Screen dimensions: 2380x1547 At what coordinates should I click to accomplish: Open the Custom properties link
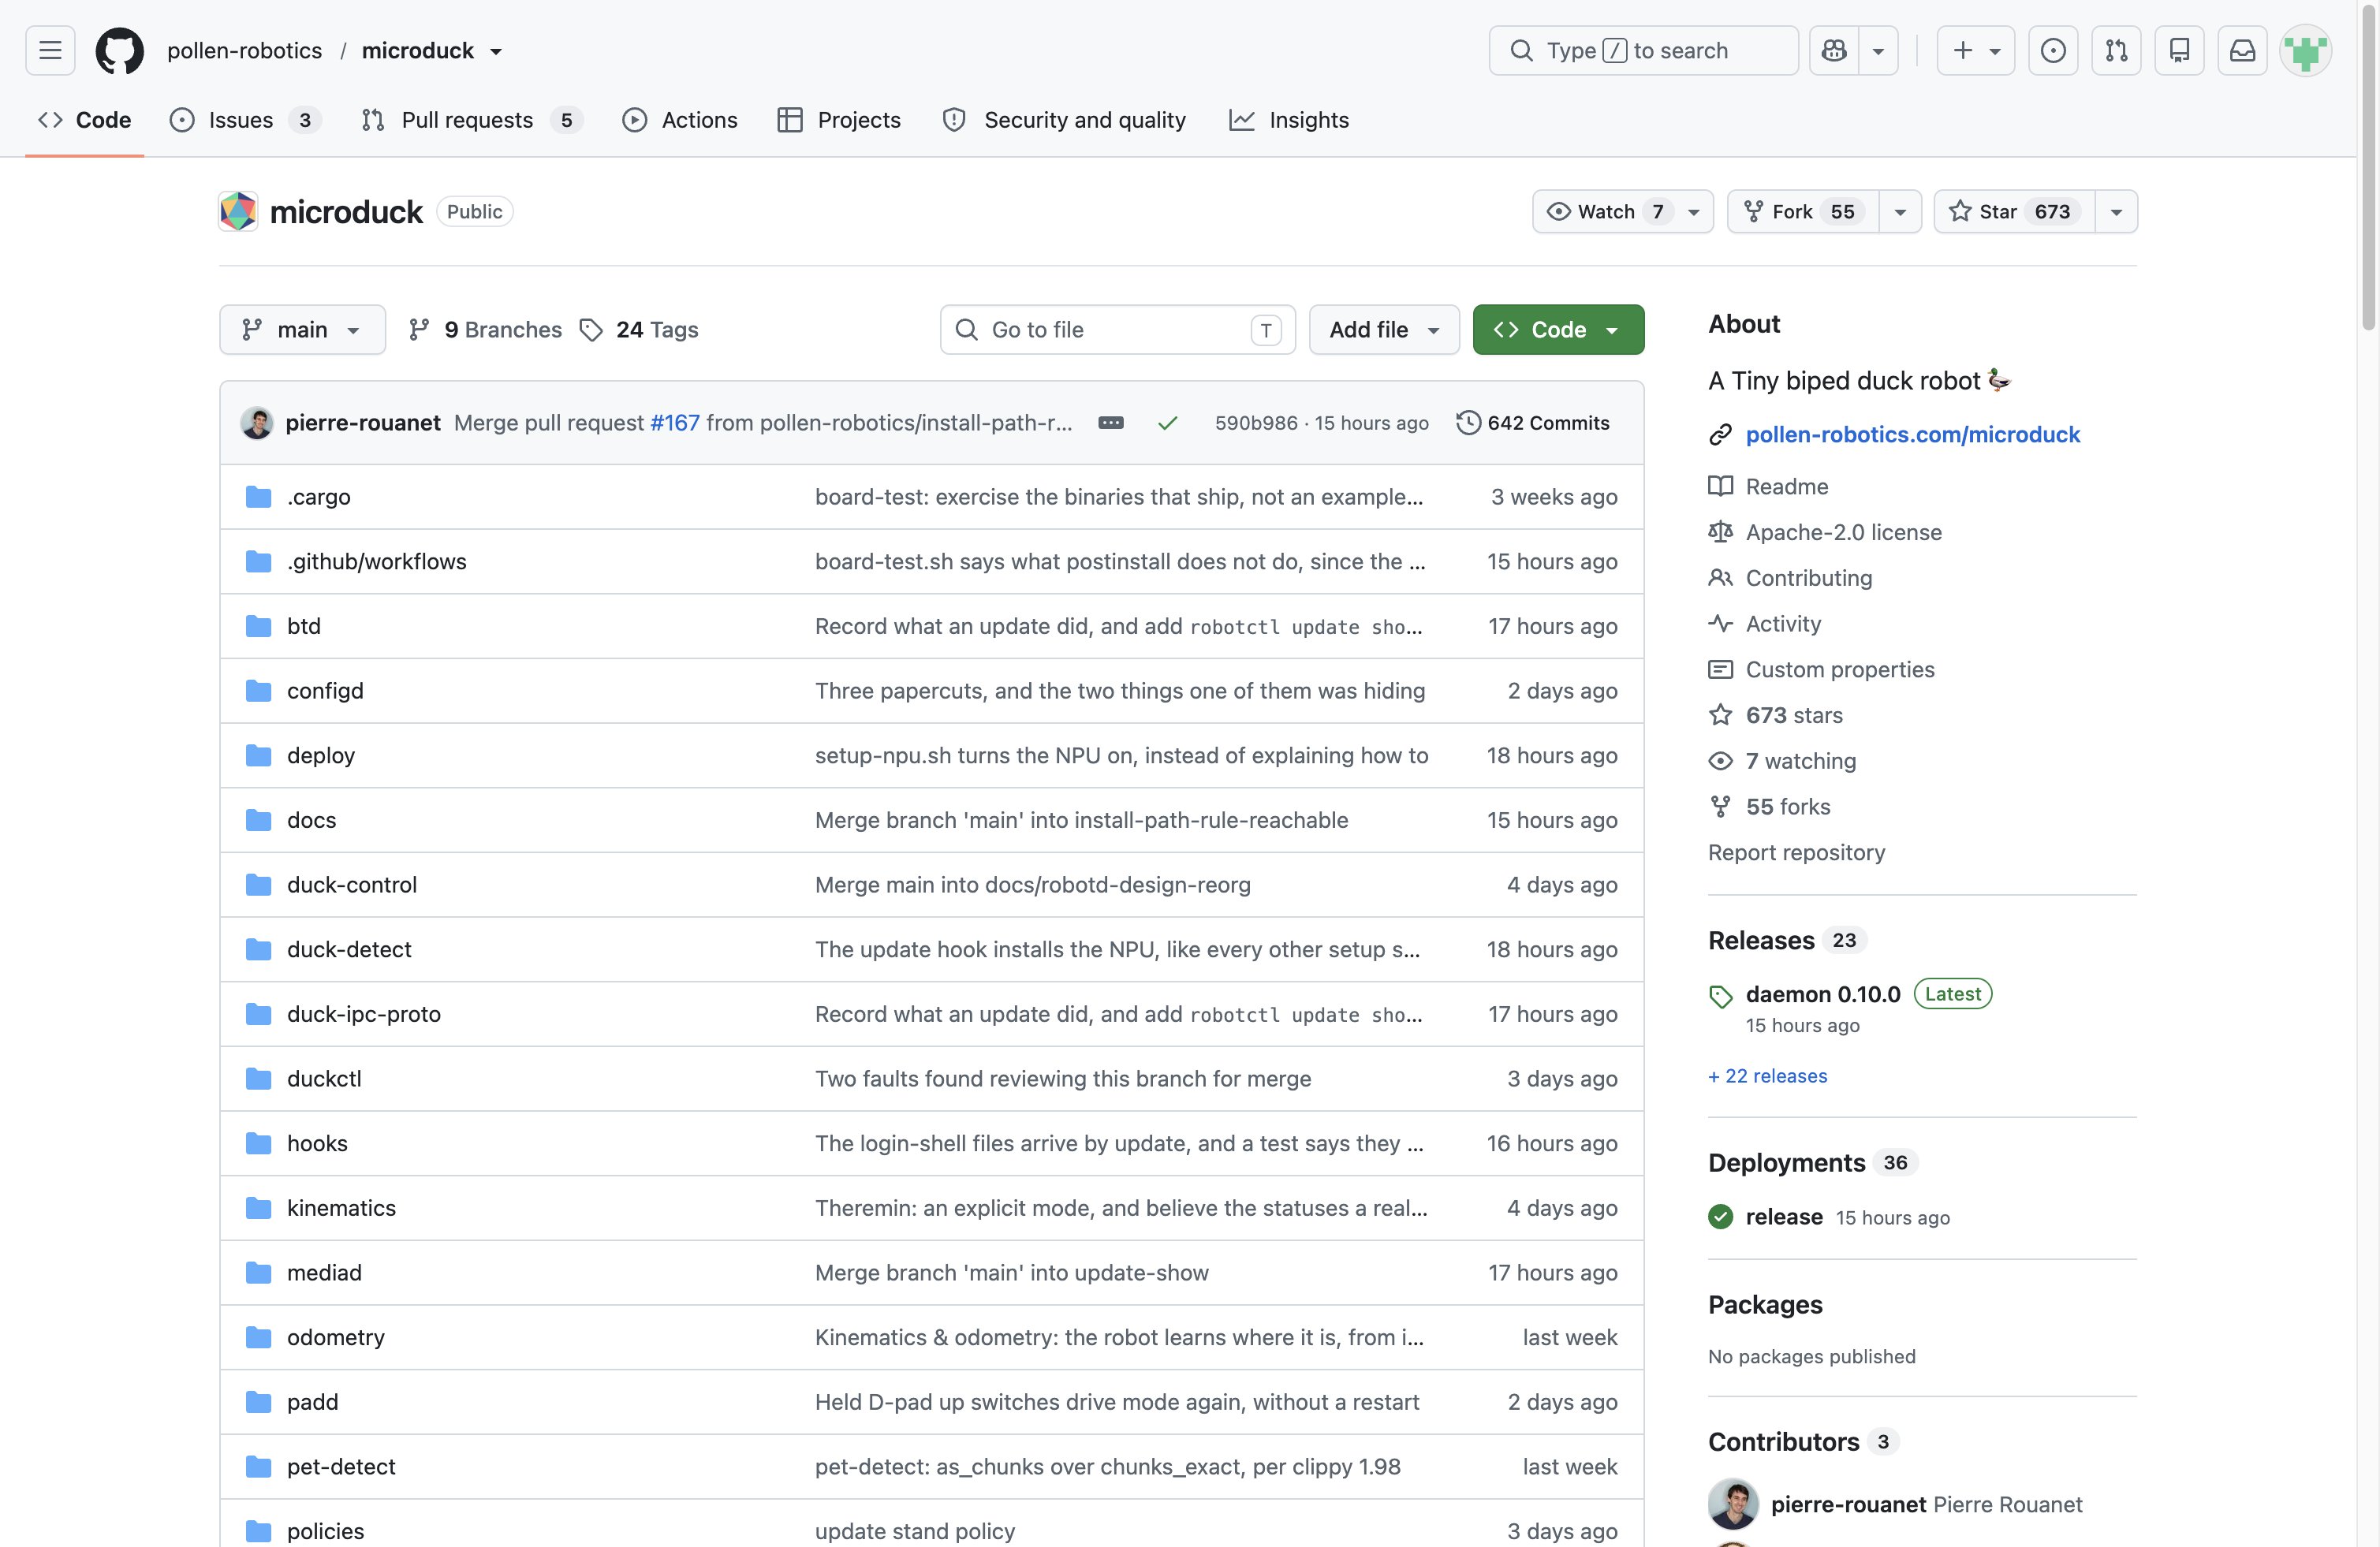[1840, 670]
